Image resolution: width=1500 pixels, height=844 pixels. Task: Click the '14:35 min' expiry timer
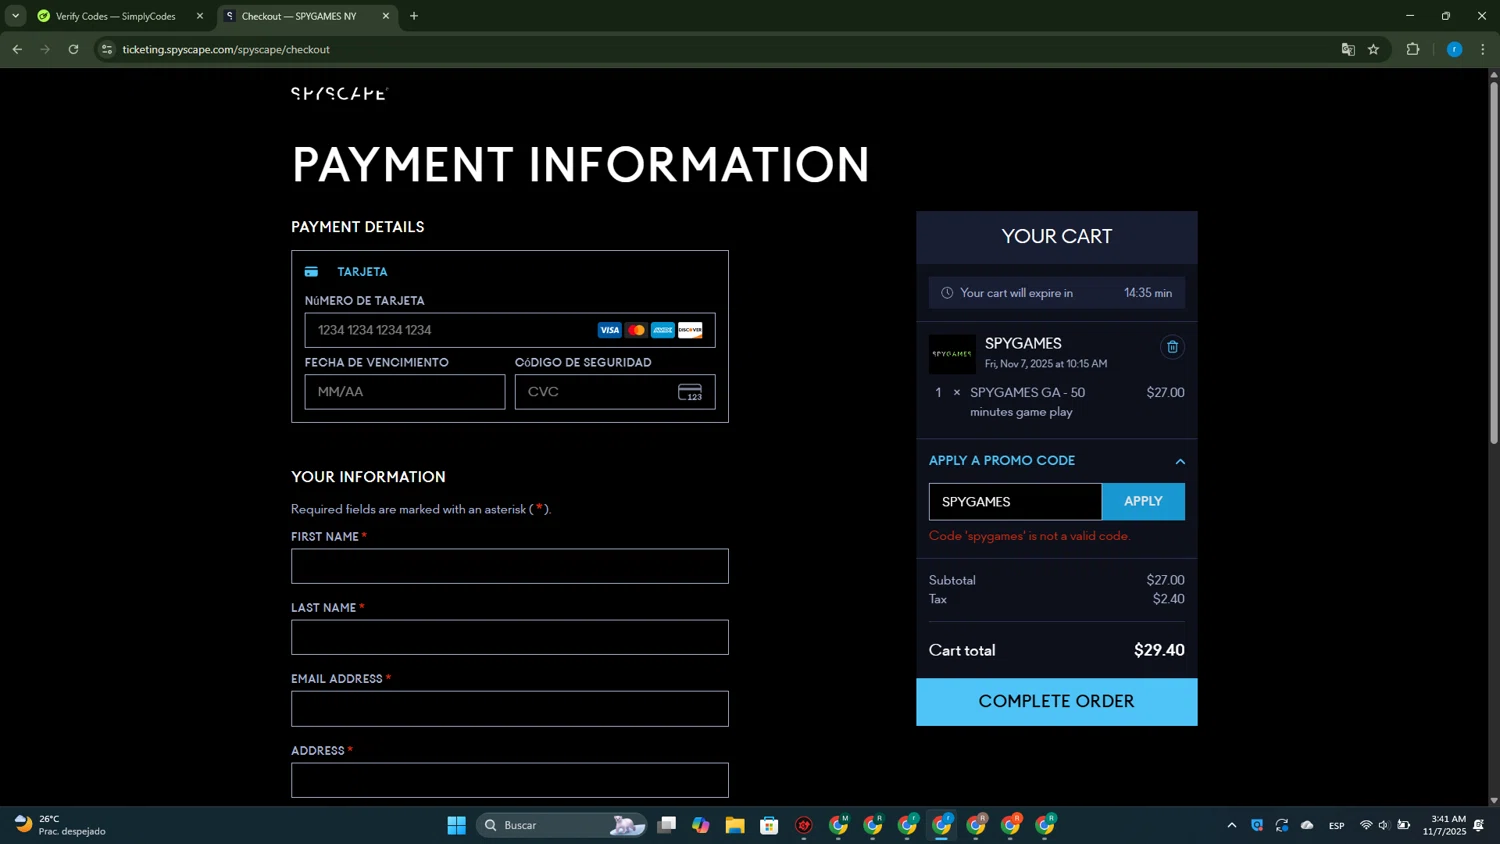1148,293
